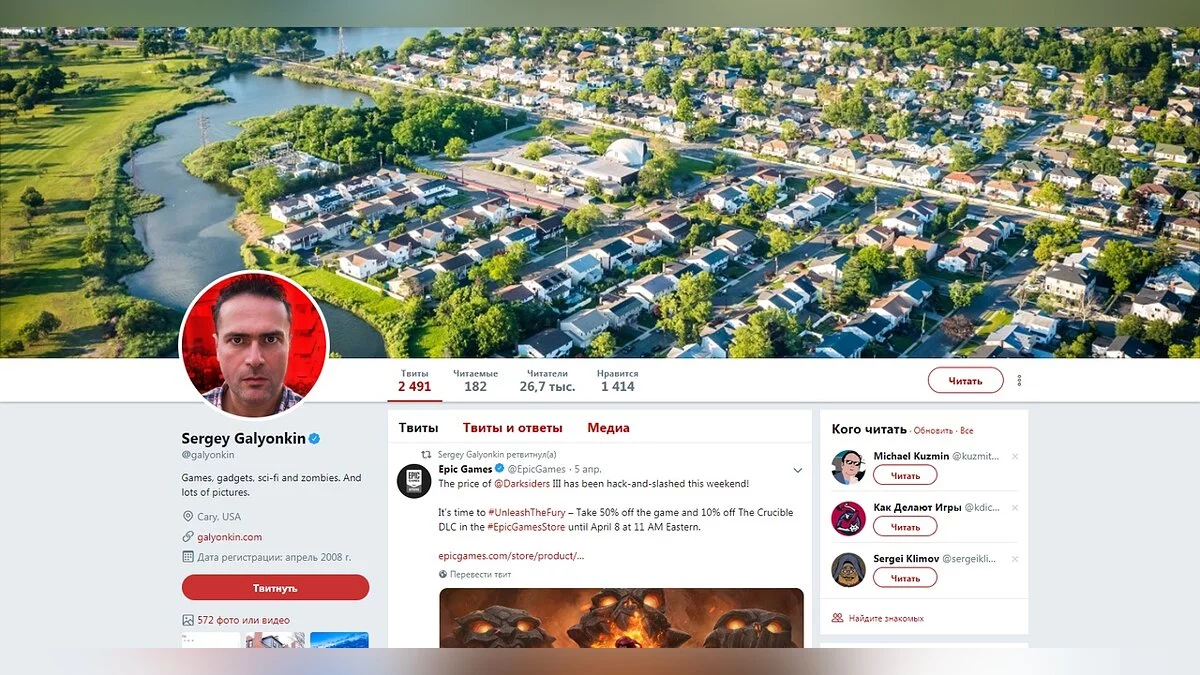Screen dimensions: 1200x675
Task: Dismiss Sergei Klimov suggestion with the X
Action: 1014,559
